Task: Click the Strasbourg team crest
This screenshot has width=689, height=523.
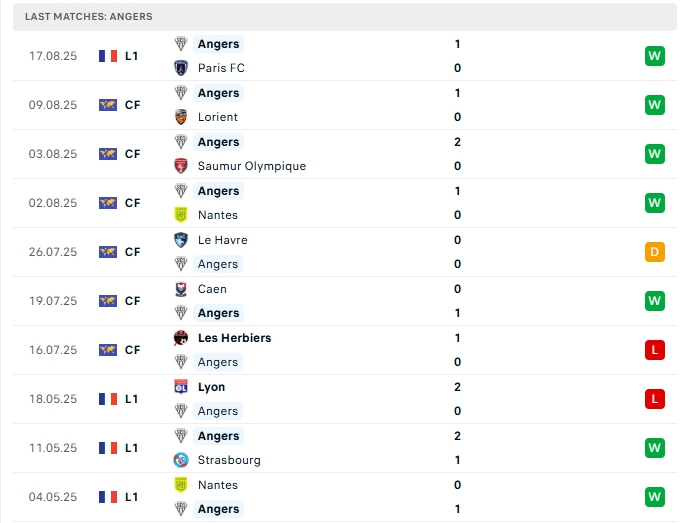Action: point(181,460)
